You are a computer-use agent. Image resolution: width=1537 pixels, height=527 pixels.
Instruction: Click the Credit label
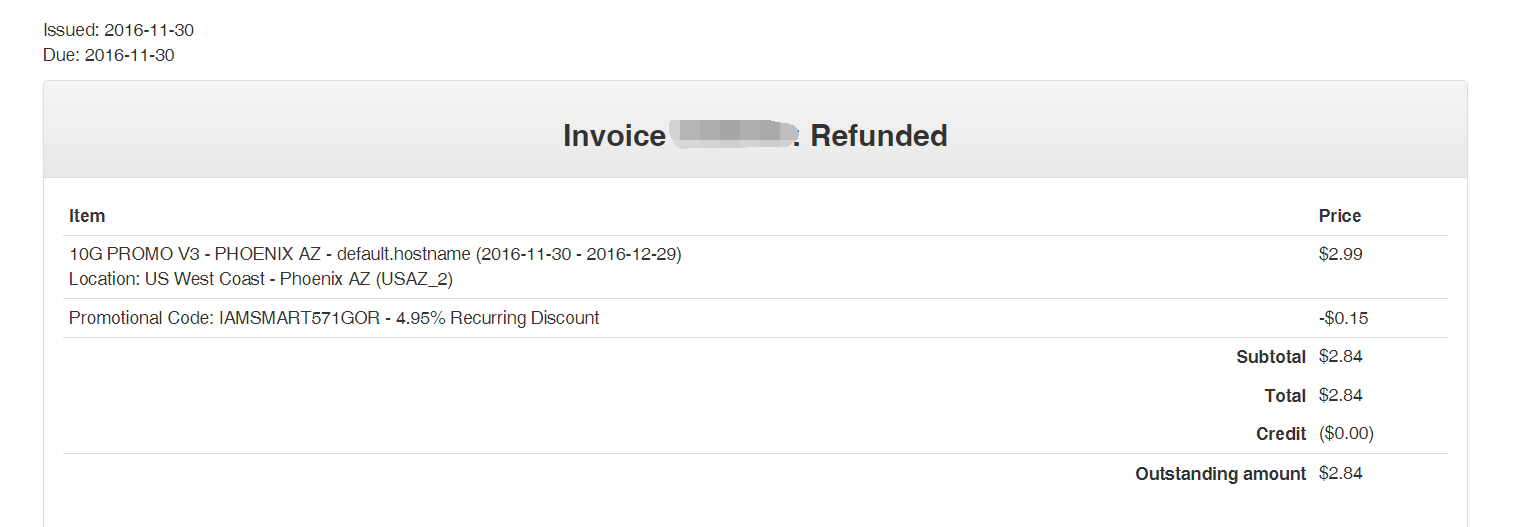1281,434
